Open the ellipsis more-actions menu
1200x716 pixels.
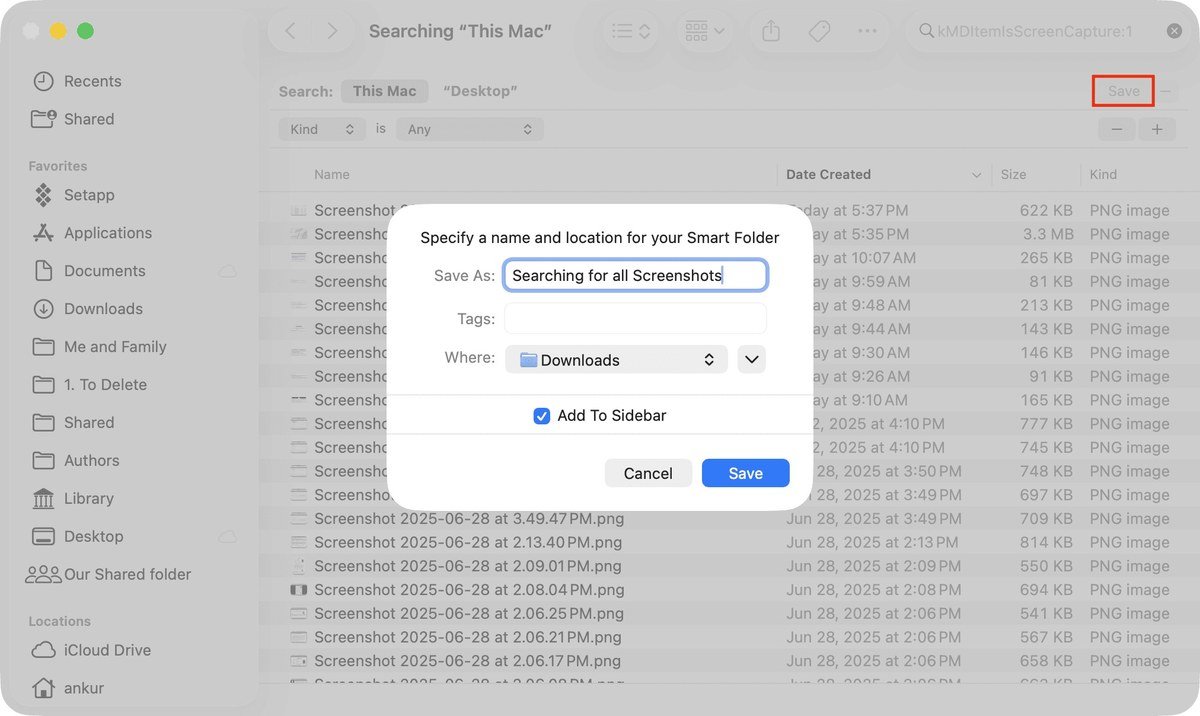867,31
